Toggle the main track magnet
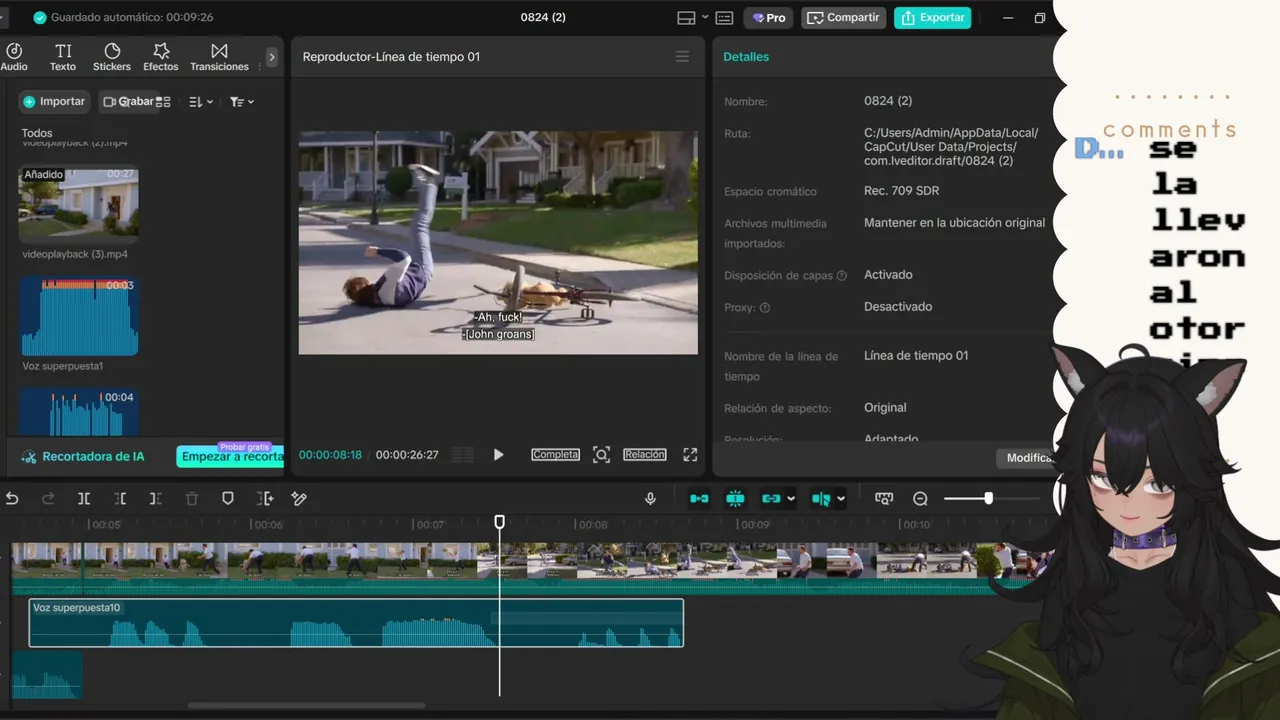Image resolution: width=1280 pixels, height=720 pixels. [x=699, y=498]
